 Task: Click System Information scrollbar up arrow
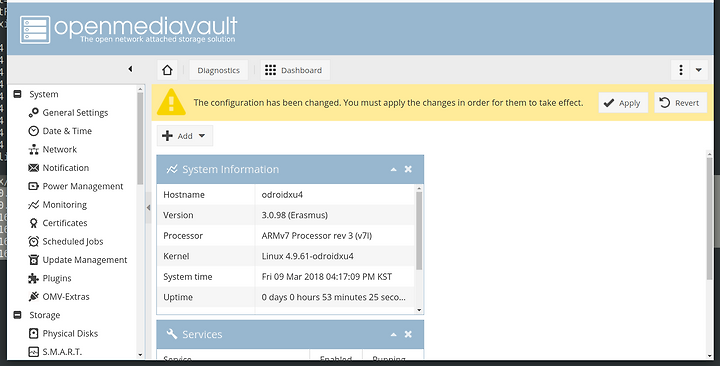click(419, 188)
